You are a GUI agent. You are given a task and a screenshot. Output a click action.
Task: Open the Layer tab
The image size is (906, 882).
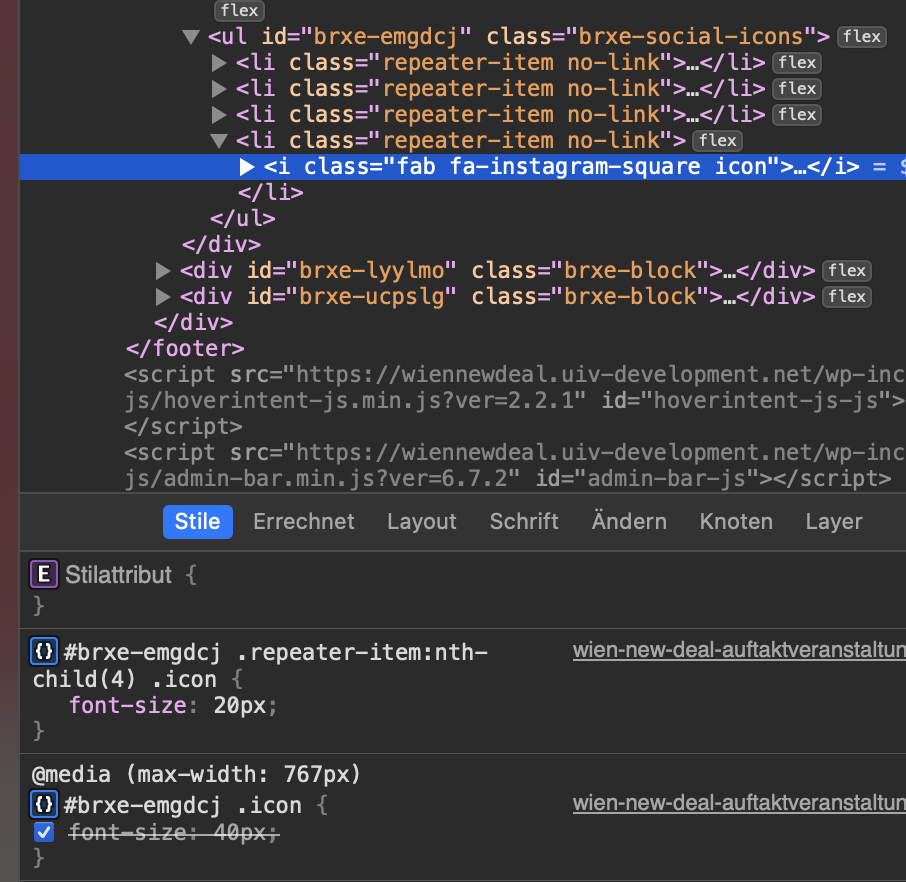834,522
